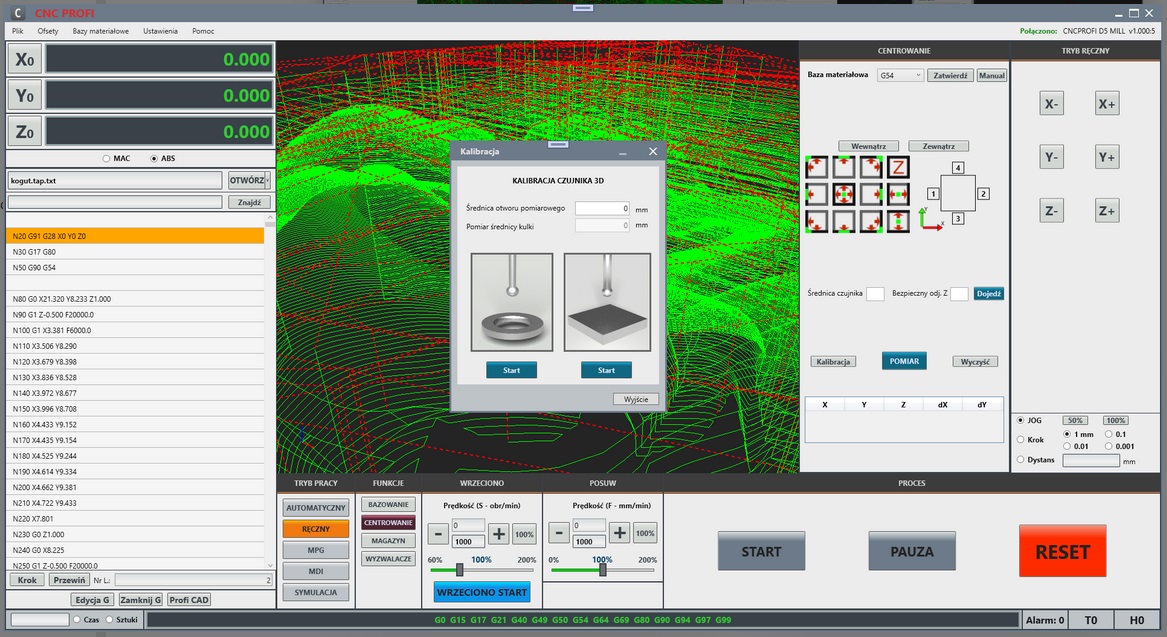Image resolution: width=1167 pixels, height=637 pixels.
Task: Jog the X axis negative with X-
Action: [1051, 104]
